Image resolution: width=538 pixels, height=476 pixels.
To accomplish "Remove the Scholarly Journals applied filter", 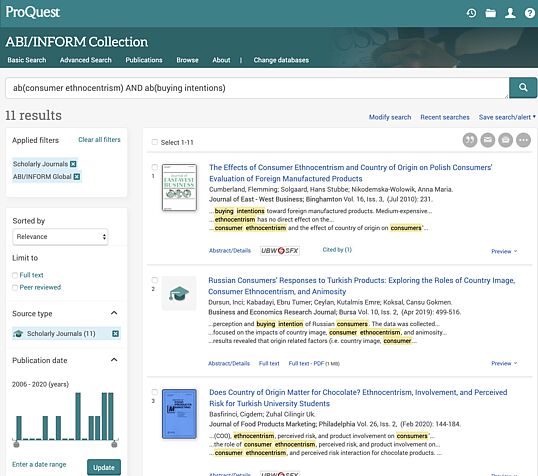I will (x=73, y=164).
